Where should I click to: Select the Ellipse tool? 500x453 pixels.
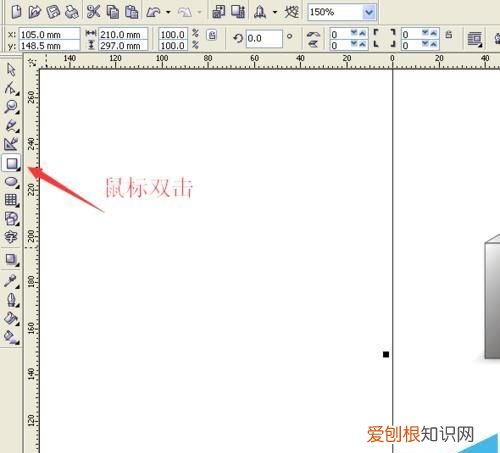tap(11, 182)
